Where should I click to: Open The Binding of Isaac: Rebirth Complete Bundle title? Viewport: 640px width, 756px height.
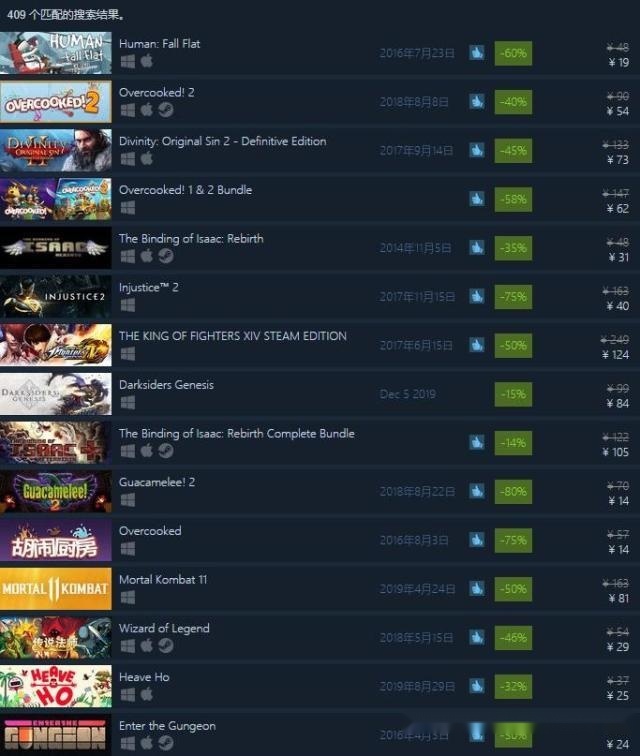point(236,433)
